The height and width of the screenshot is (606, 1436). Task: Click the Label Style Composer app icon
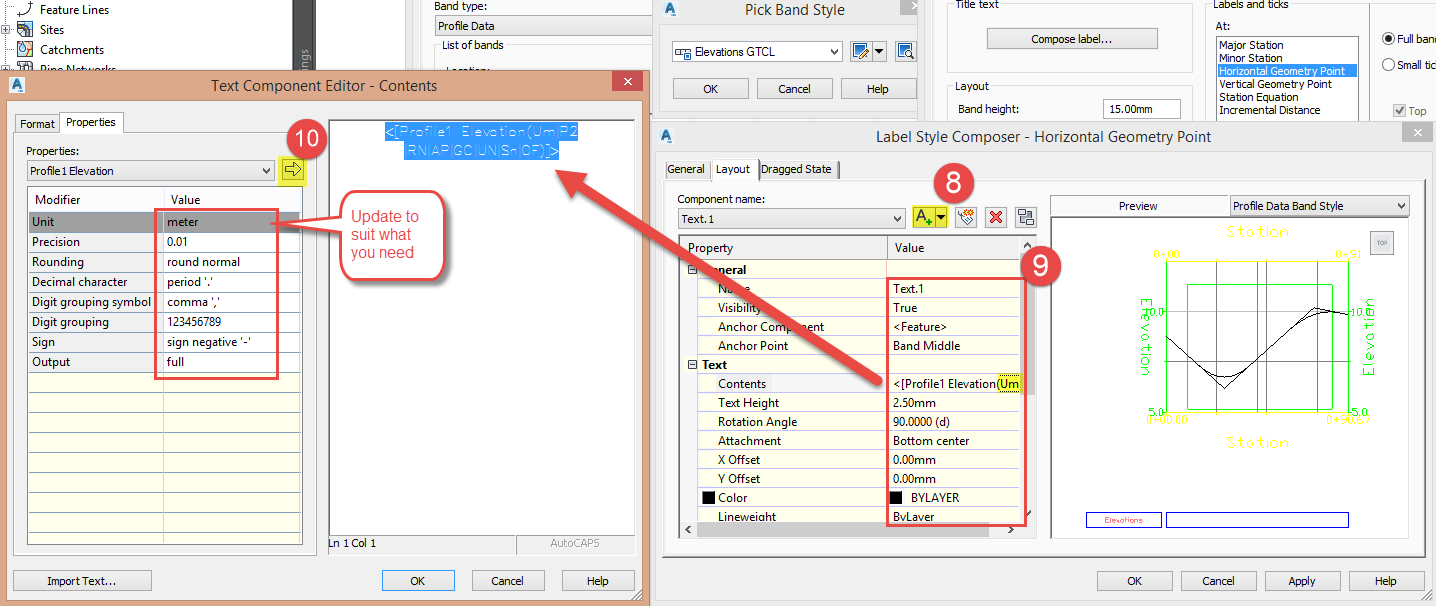coord(667,136)
